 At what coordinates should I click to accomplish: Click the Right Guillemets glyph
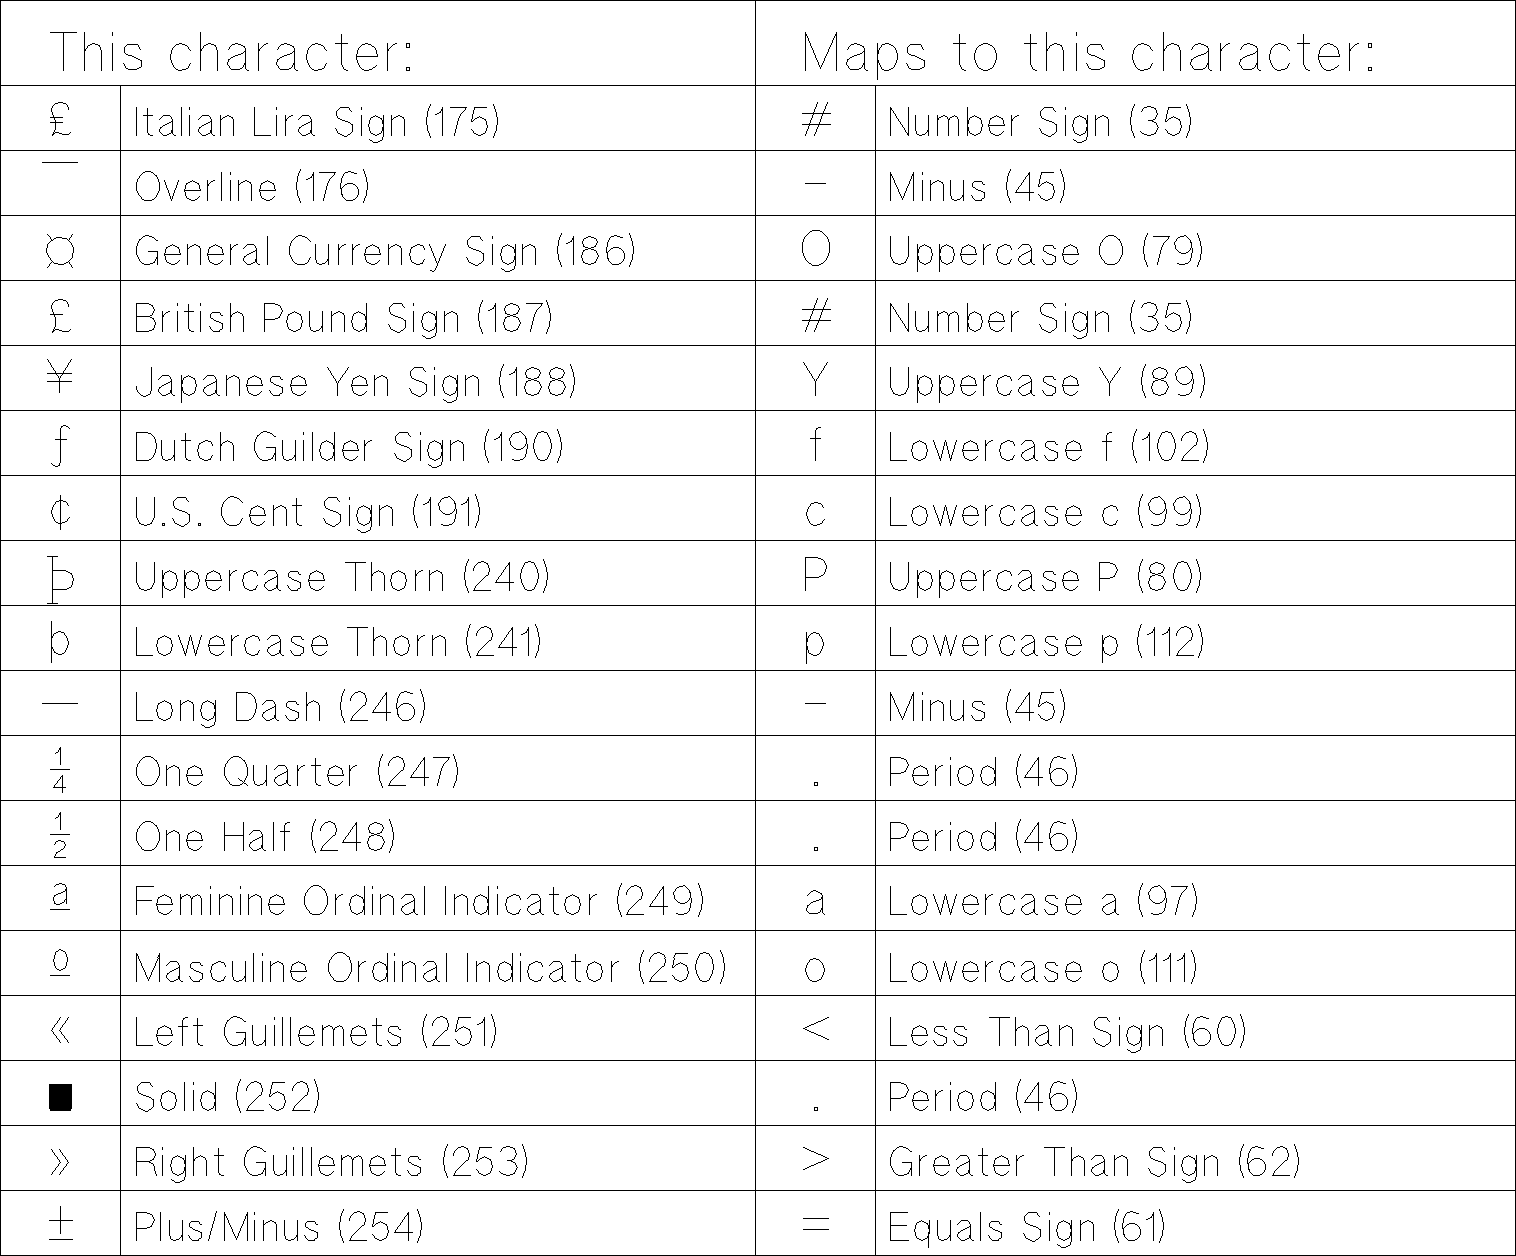[x=60, y=1161]
